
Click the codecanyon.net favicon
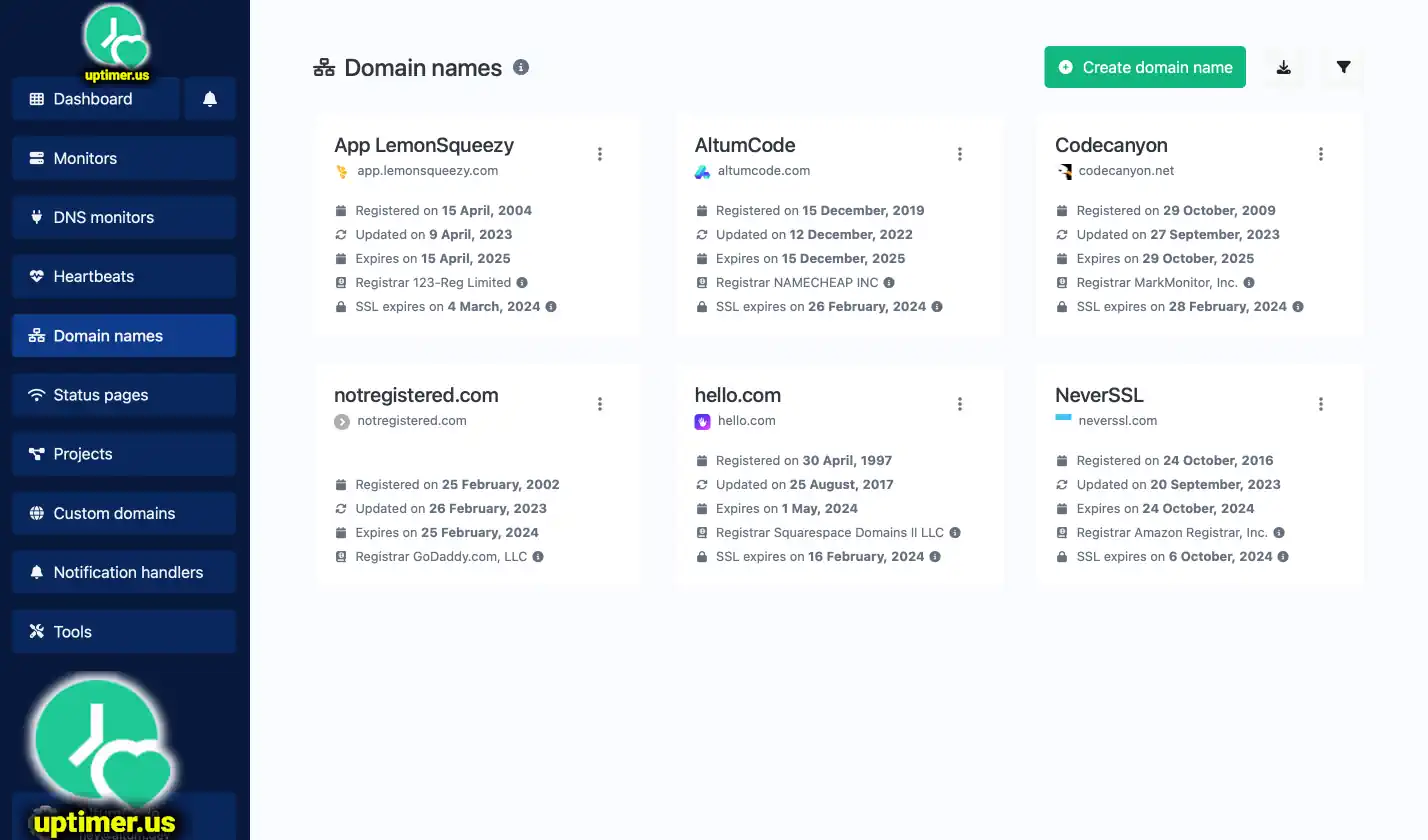point(1063,171)
